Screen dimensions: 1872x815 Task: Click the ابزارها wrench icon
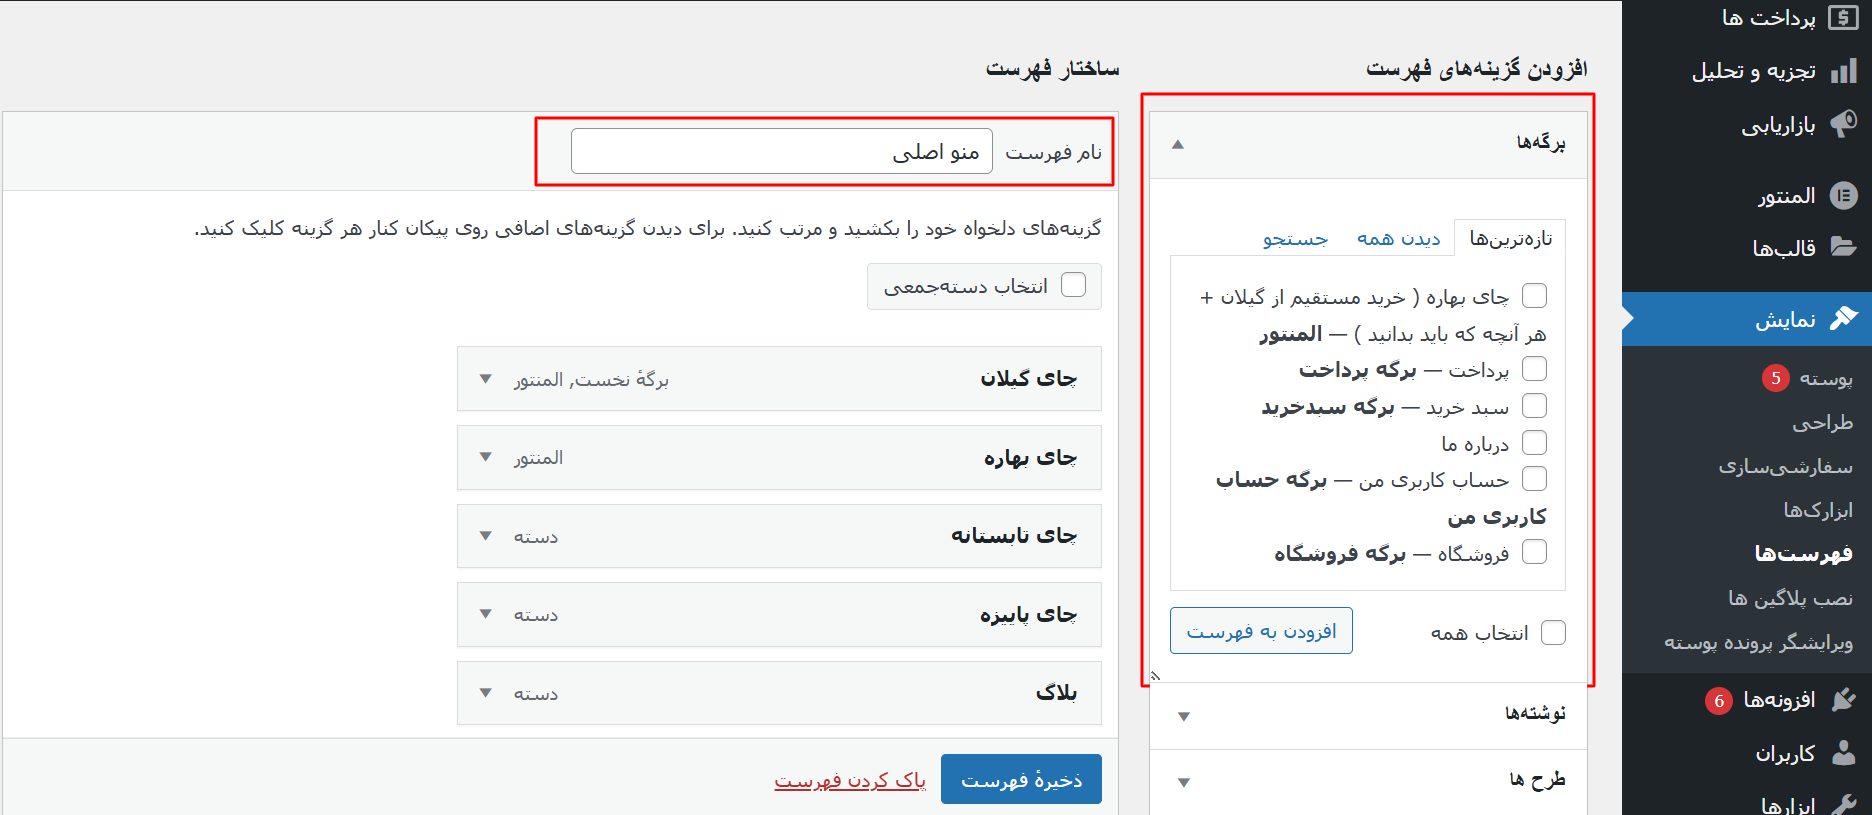coord(1843,804)
